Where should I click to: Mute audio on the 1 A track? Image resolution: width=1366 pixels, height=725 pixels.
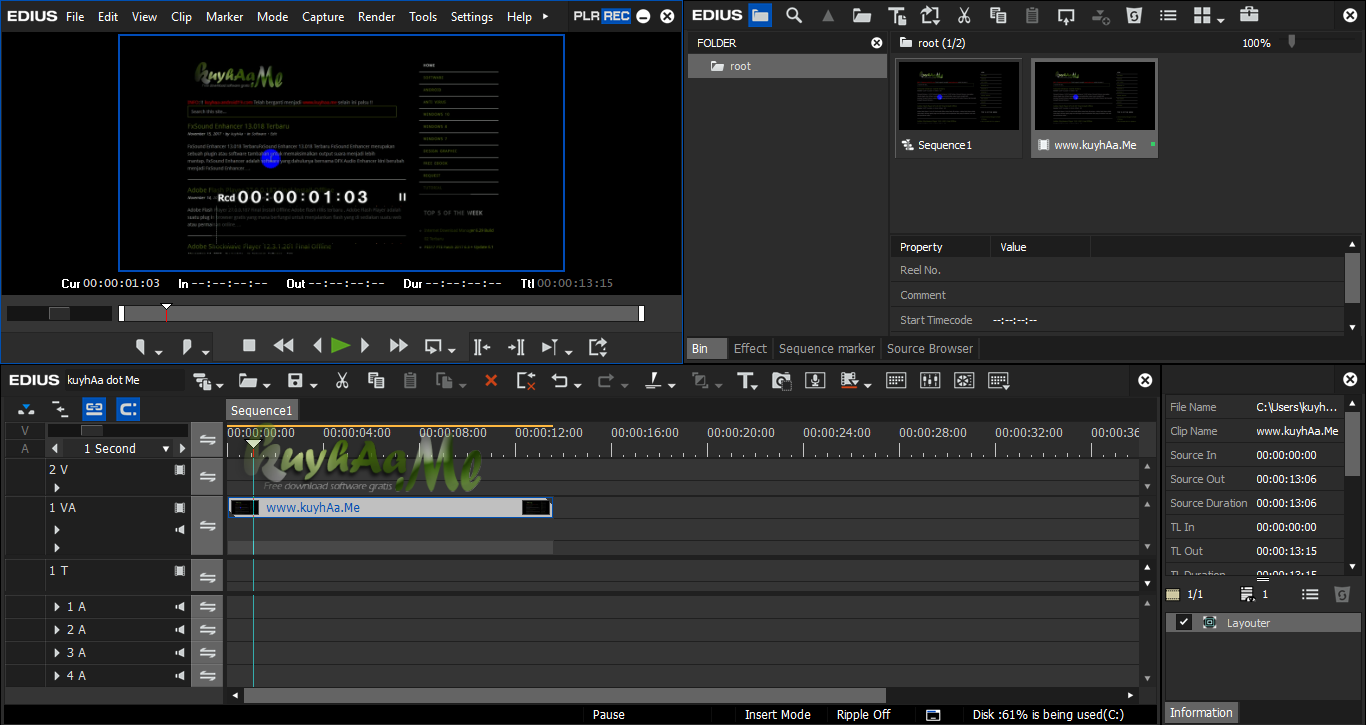click(180, 607)
